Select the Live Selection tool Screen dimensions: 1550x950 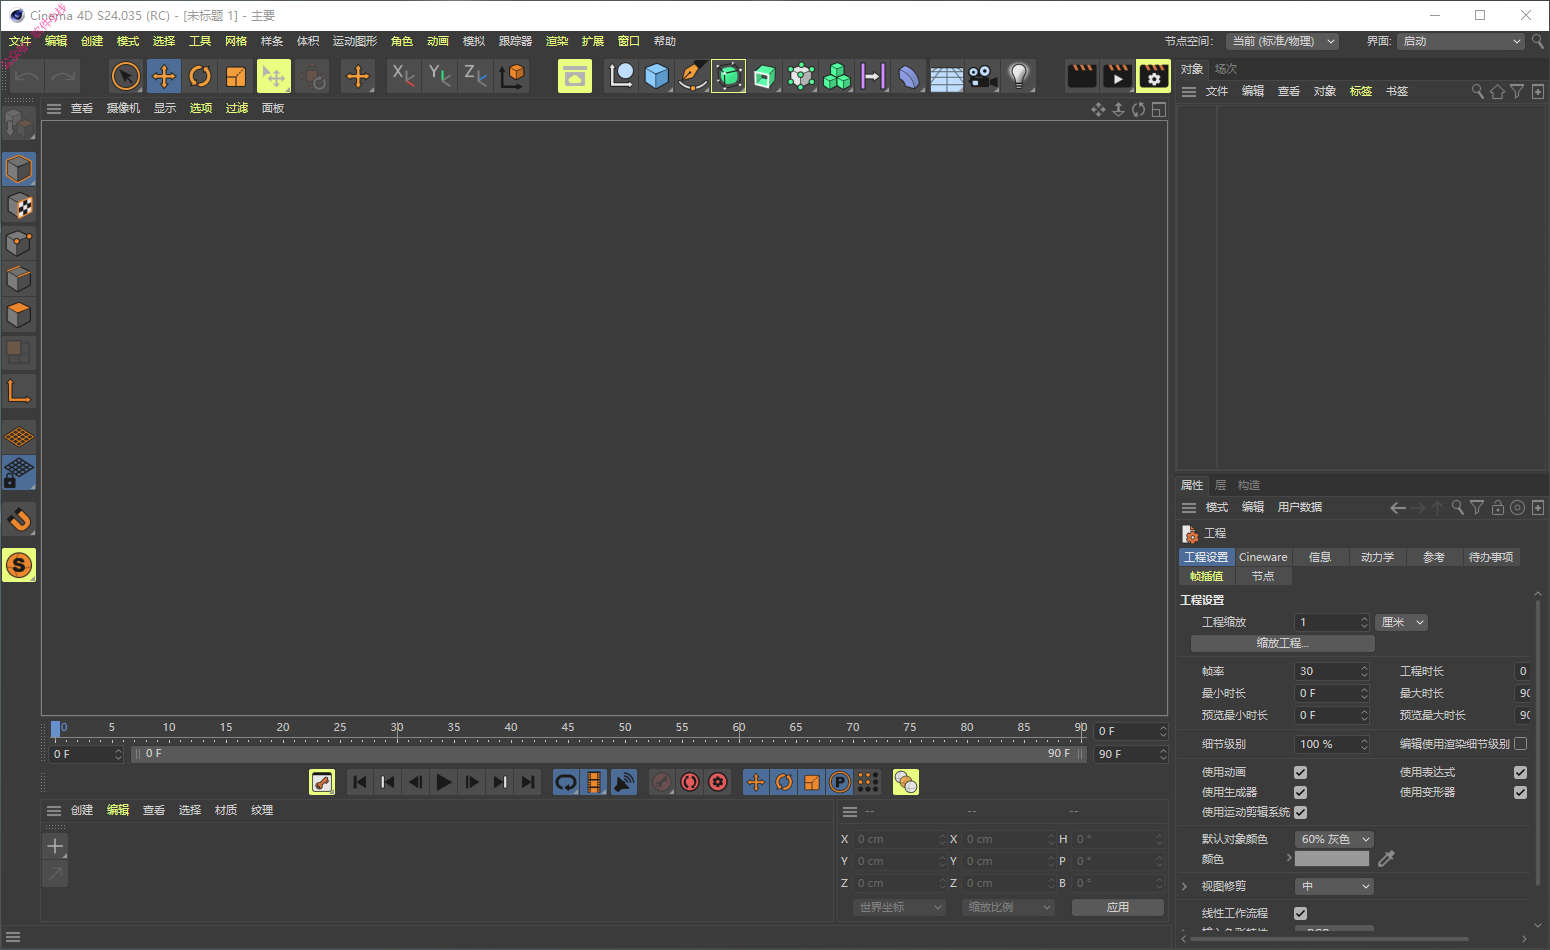coord(126,76)
